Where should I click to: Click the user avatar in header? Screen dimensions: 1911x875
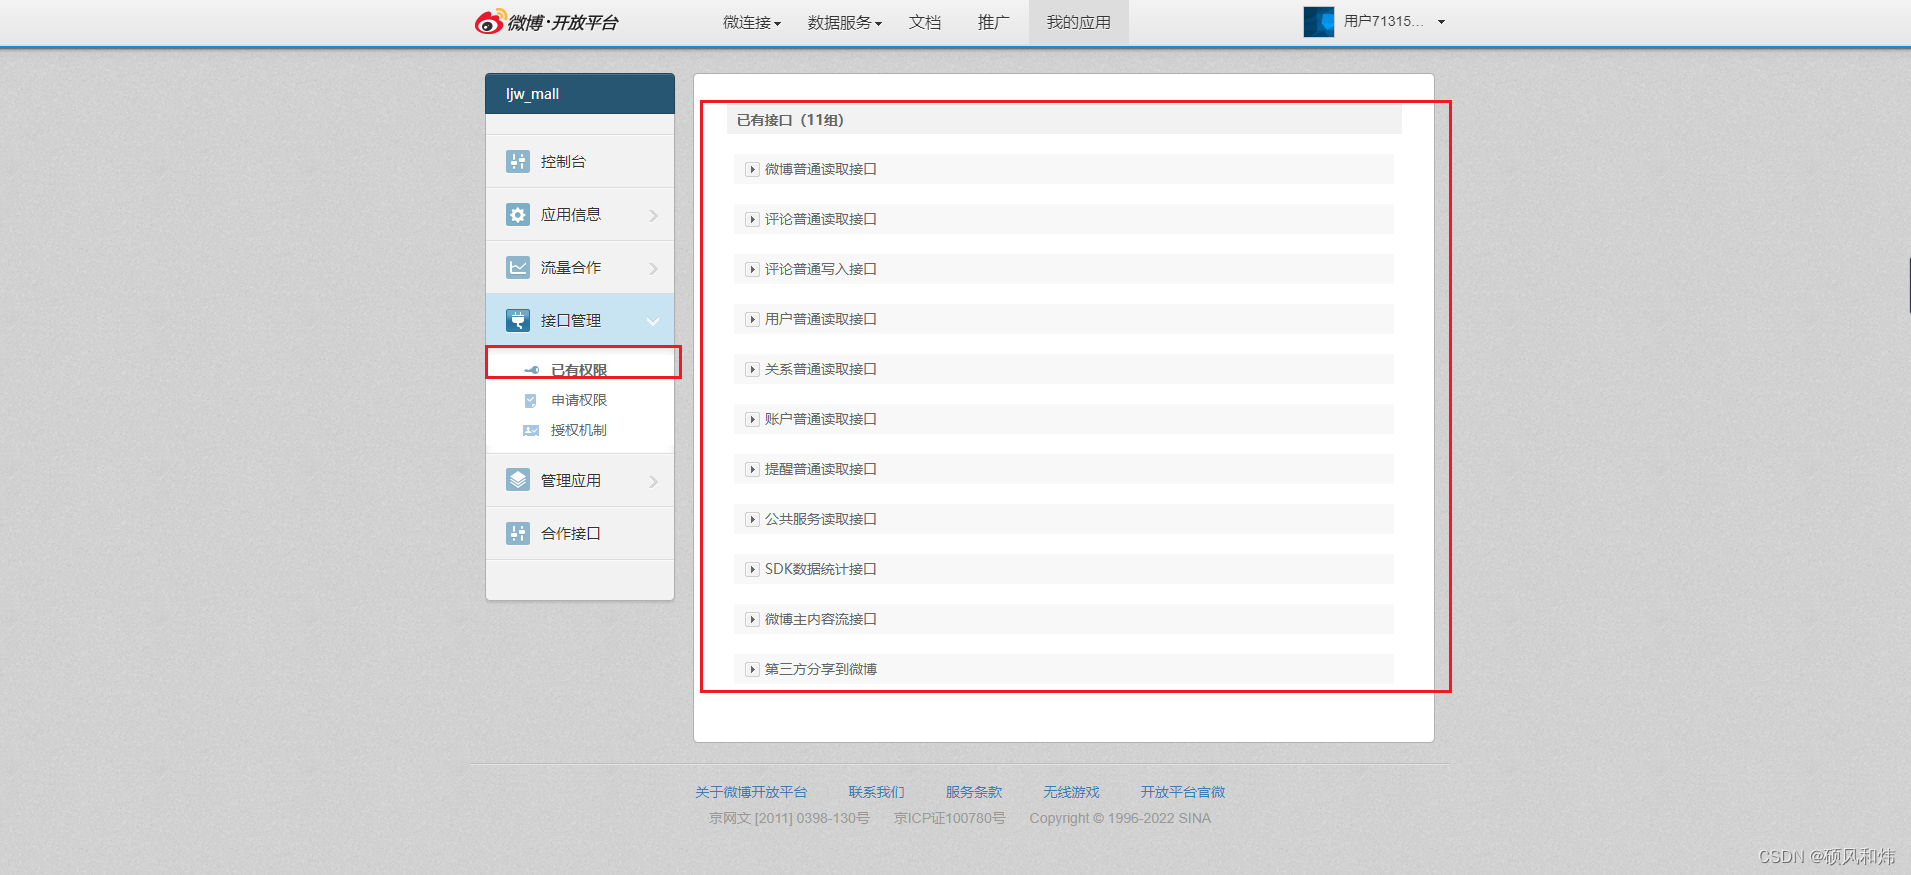tap(1319, 21)
